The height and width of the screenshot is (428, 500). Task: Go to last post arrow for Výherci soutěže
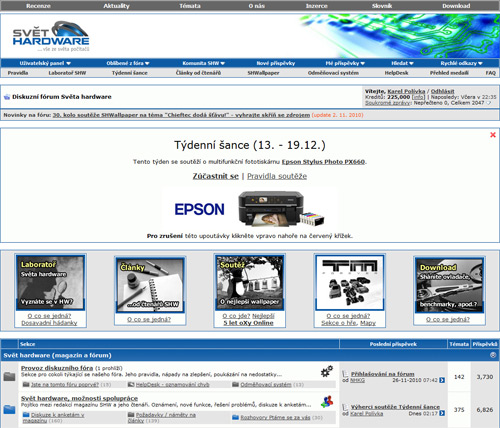[x=442, y=413]
